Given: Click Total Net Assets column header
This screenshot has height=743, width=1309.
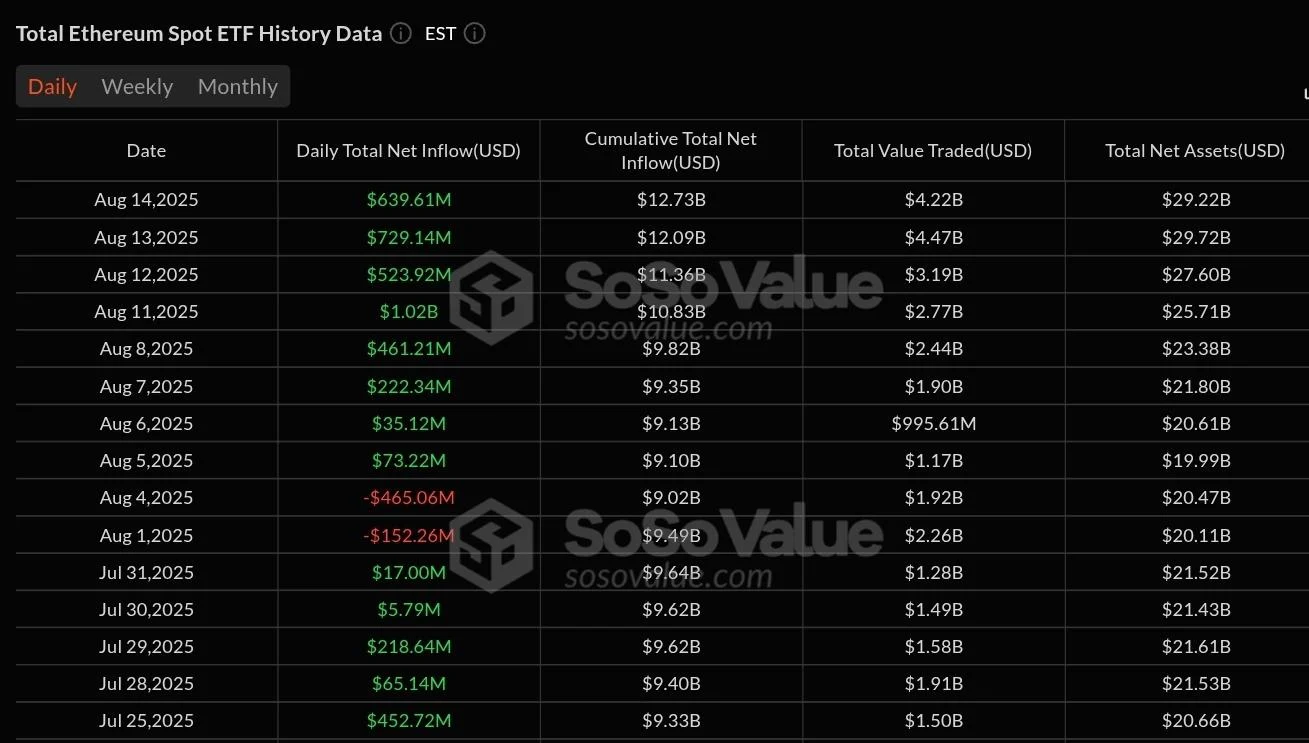Looking at the screenshot, I should pyautogui.click(x=1195, y=151).
